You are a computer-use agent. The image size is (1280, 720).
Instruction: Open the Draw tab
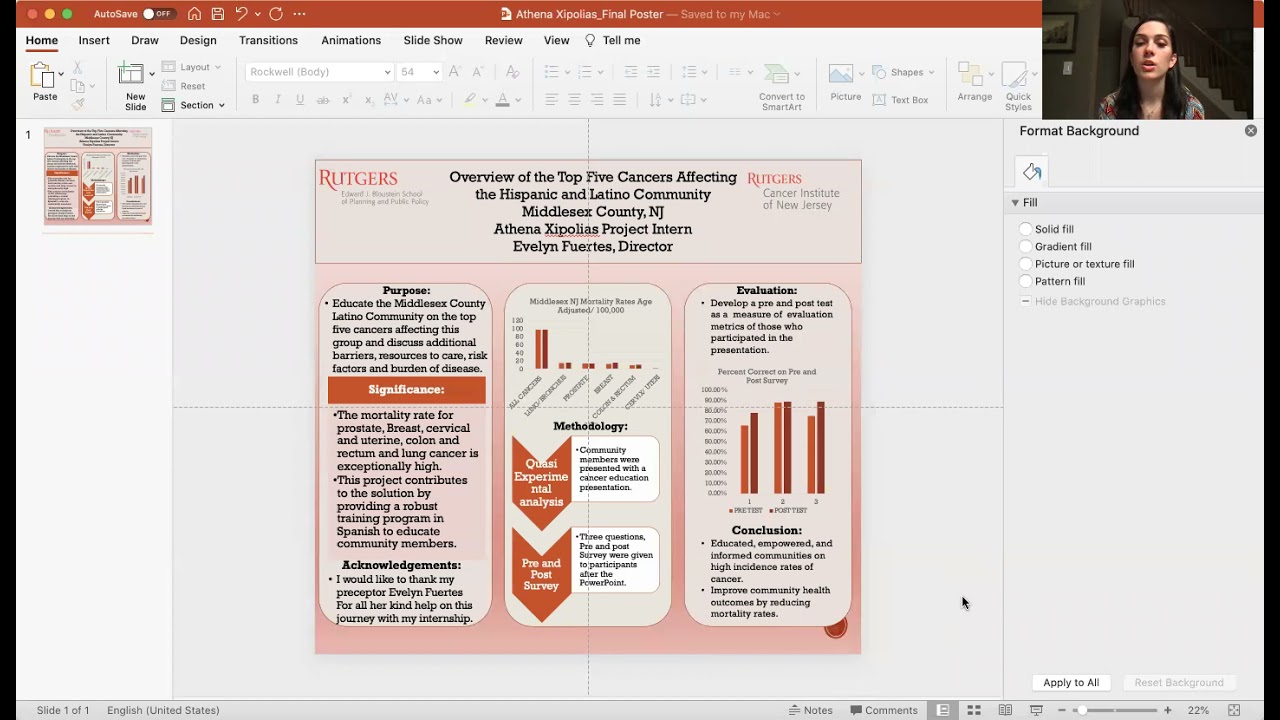[145, 40]
